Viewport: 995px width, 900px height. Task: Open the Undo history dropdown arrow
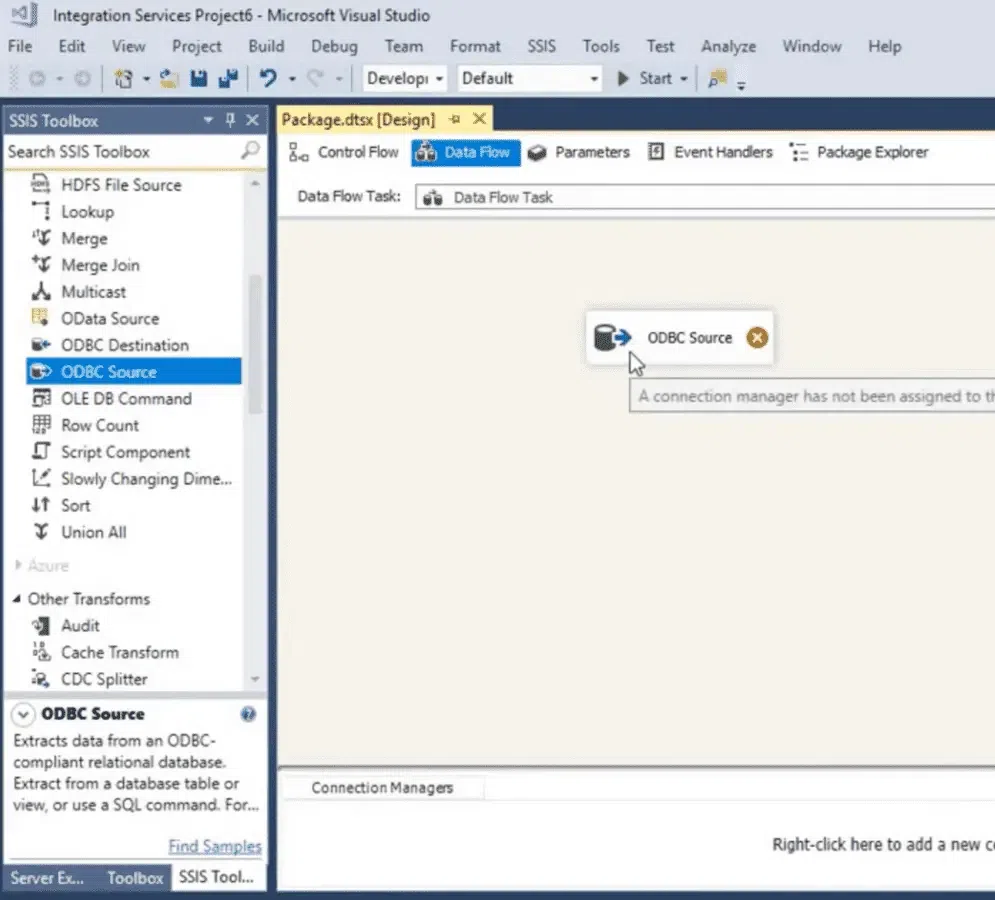click(292, 79)
